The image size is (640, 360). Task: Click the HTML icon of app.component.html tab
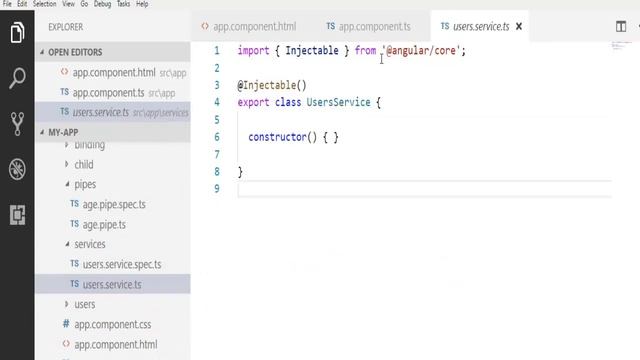click(205, 26)
